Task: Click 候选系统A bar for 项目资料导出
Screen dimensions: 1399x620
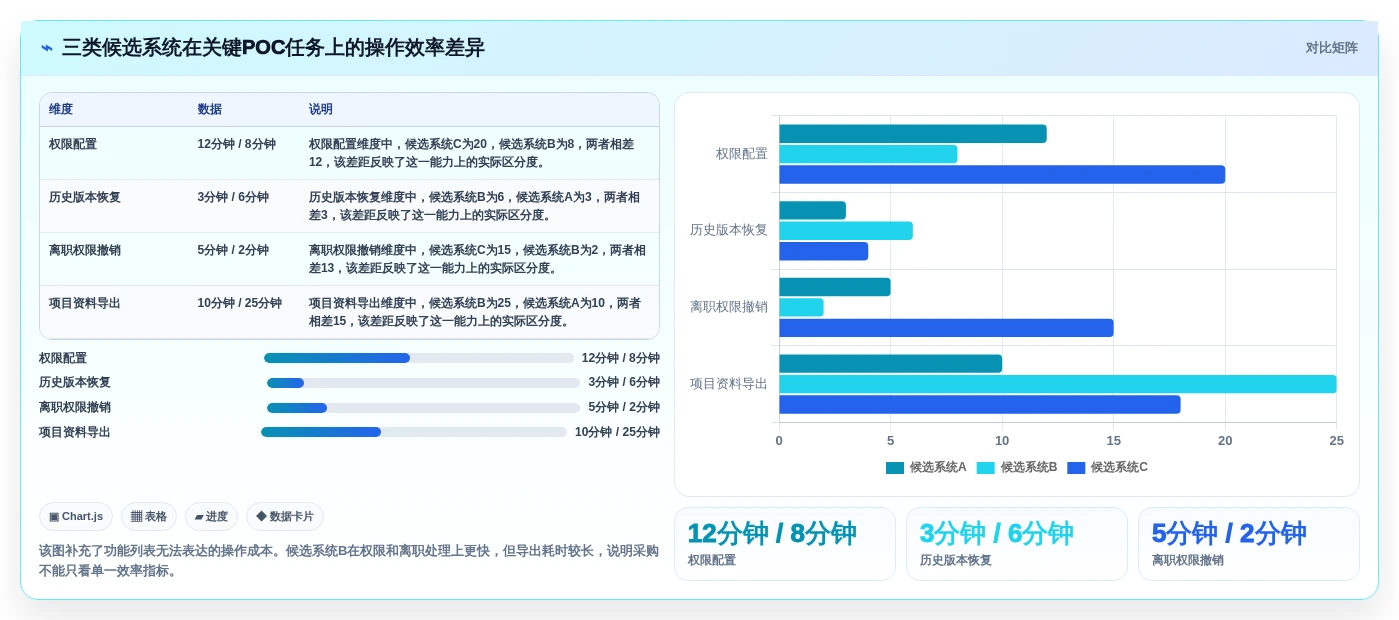Action: [890, 364]
